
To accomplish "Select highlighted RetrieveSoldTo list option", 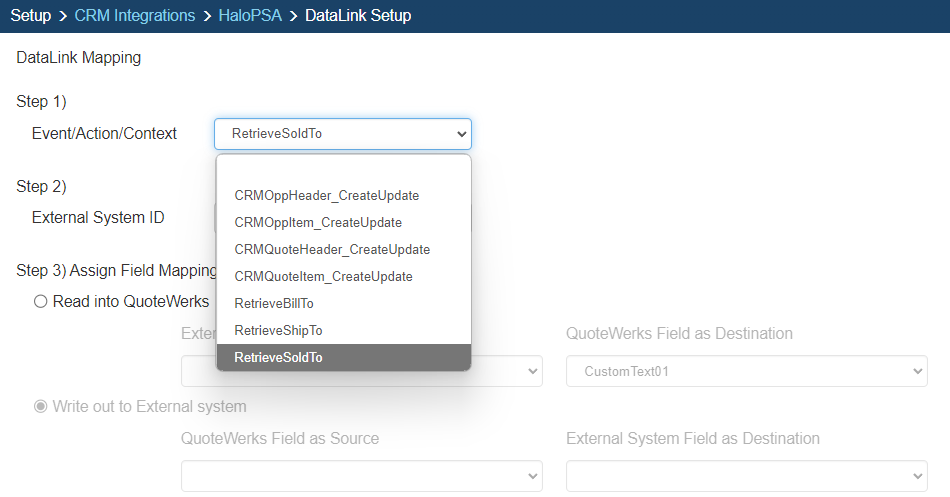I will [x=344, y=357].
